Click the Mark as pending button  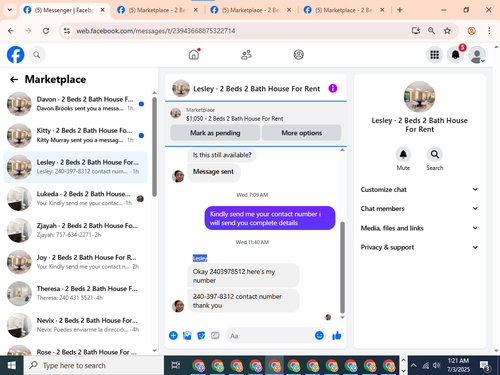pyautogui.click(x=215, y=133)
